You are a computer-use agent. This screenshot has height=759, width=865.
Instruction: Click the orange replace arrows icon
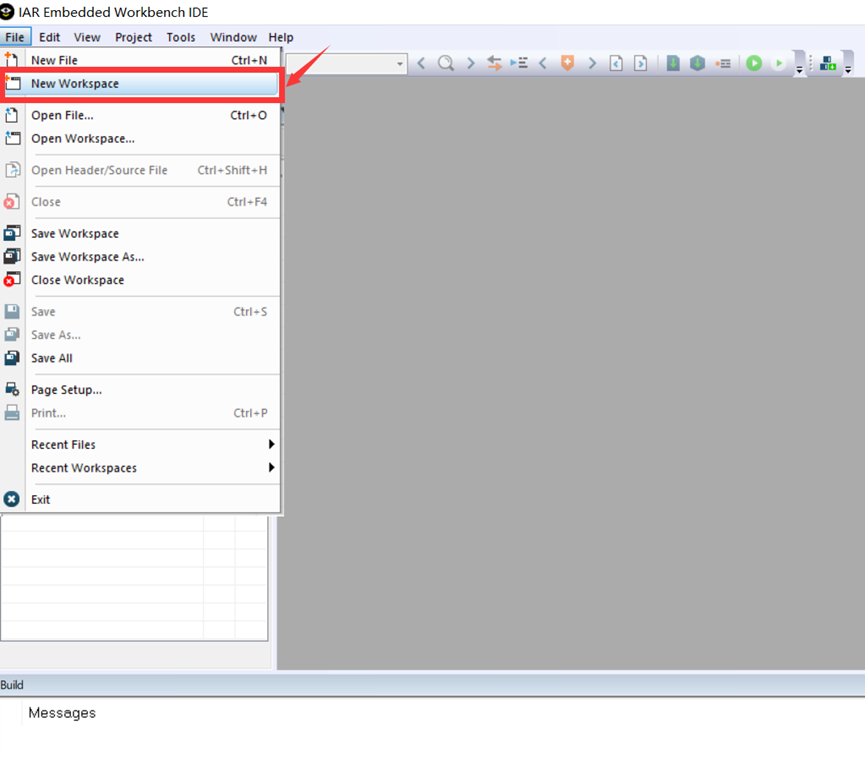tap(494, 63)
